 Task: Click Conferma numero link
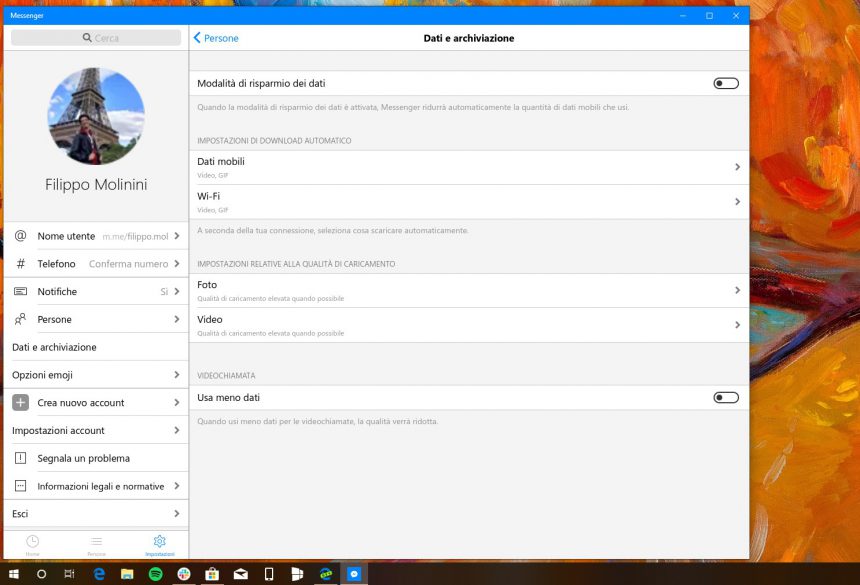128,264
